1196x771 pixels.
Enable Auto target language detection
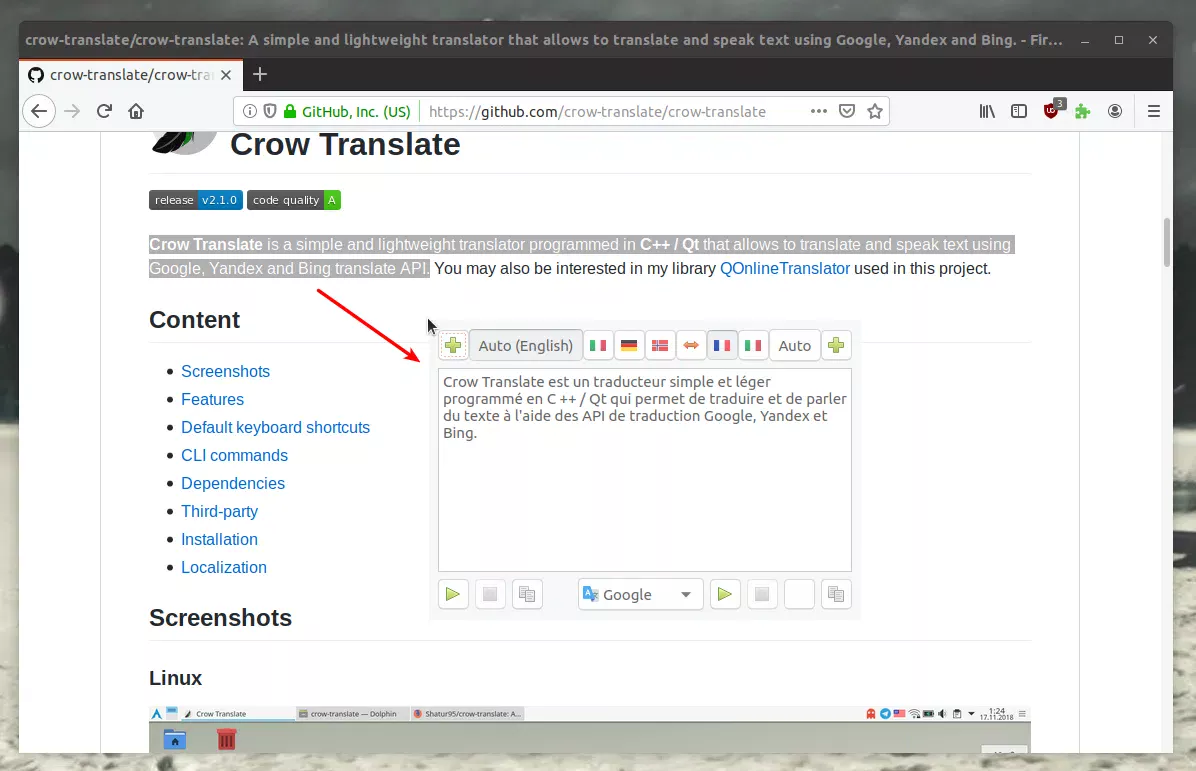tap(793, 345)
